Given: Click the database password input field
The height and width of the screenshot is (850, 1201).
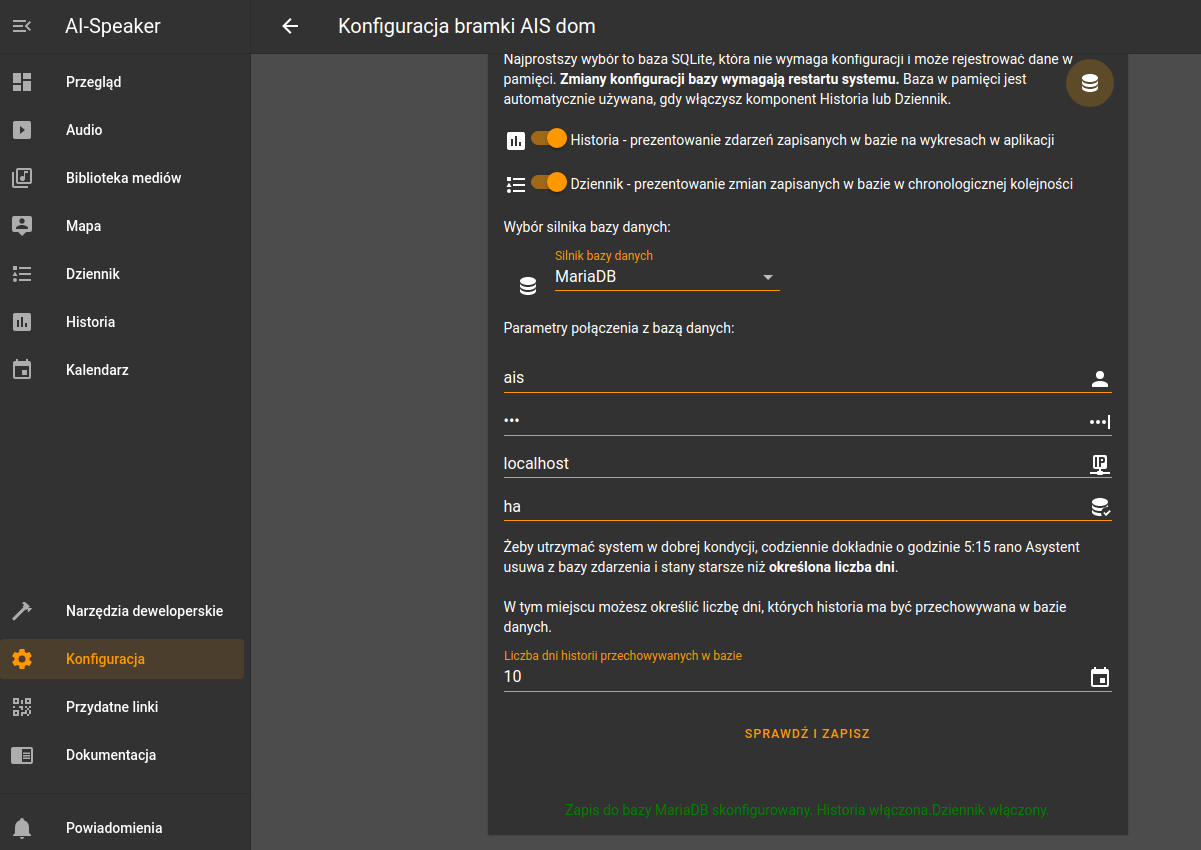Looking at the screenshot, I should point(790,421).
